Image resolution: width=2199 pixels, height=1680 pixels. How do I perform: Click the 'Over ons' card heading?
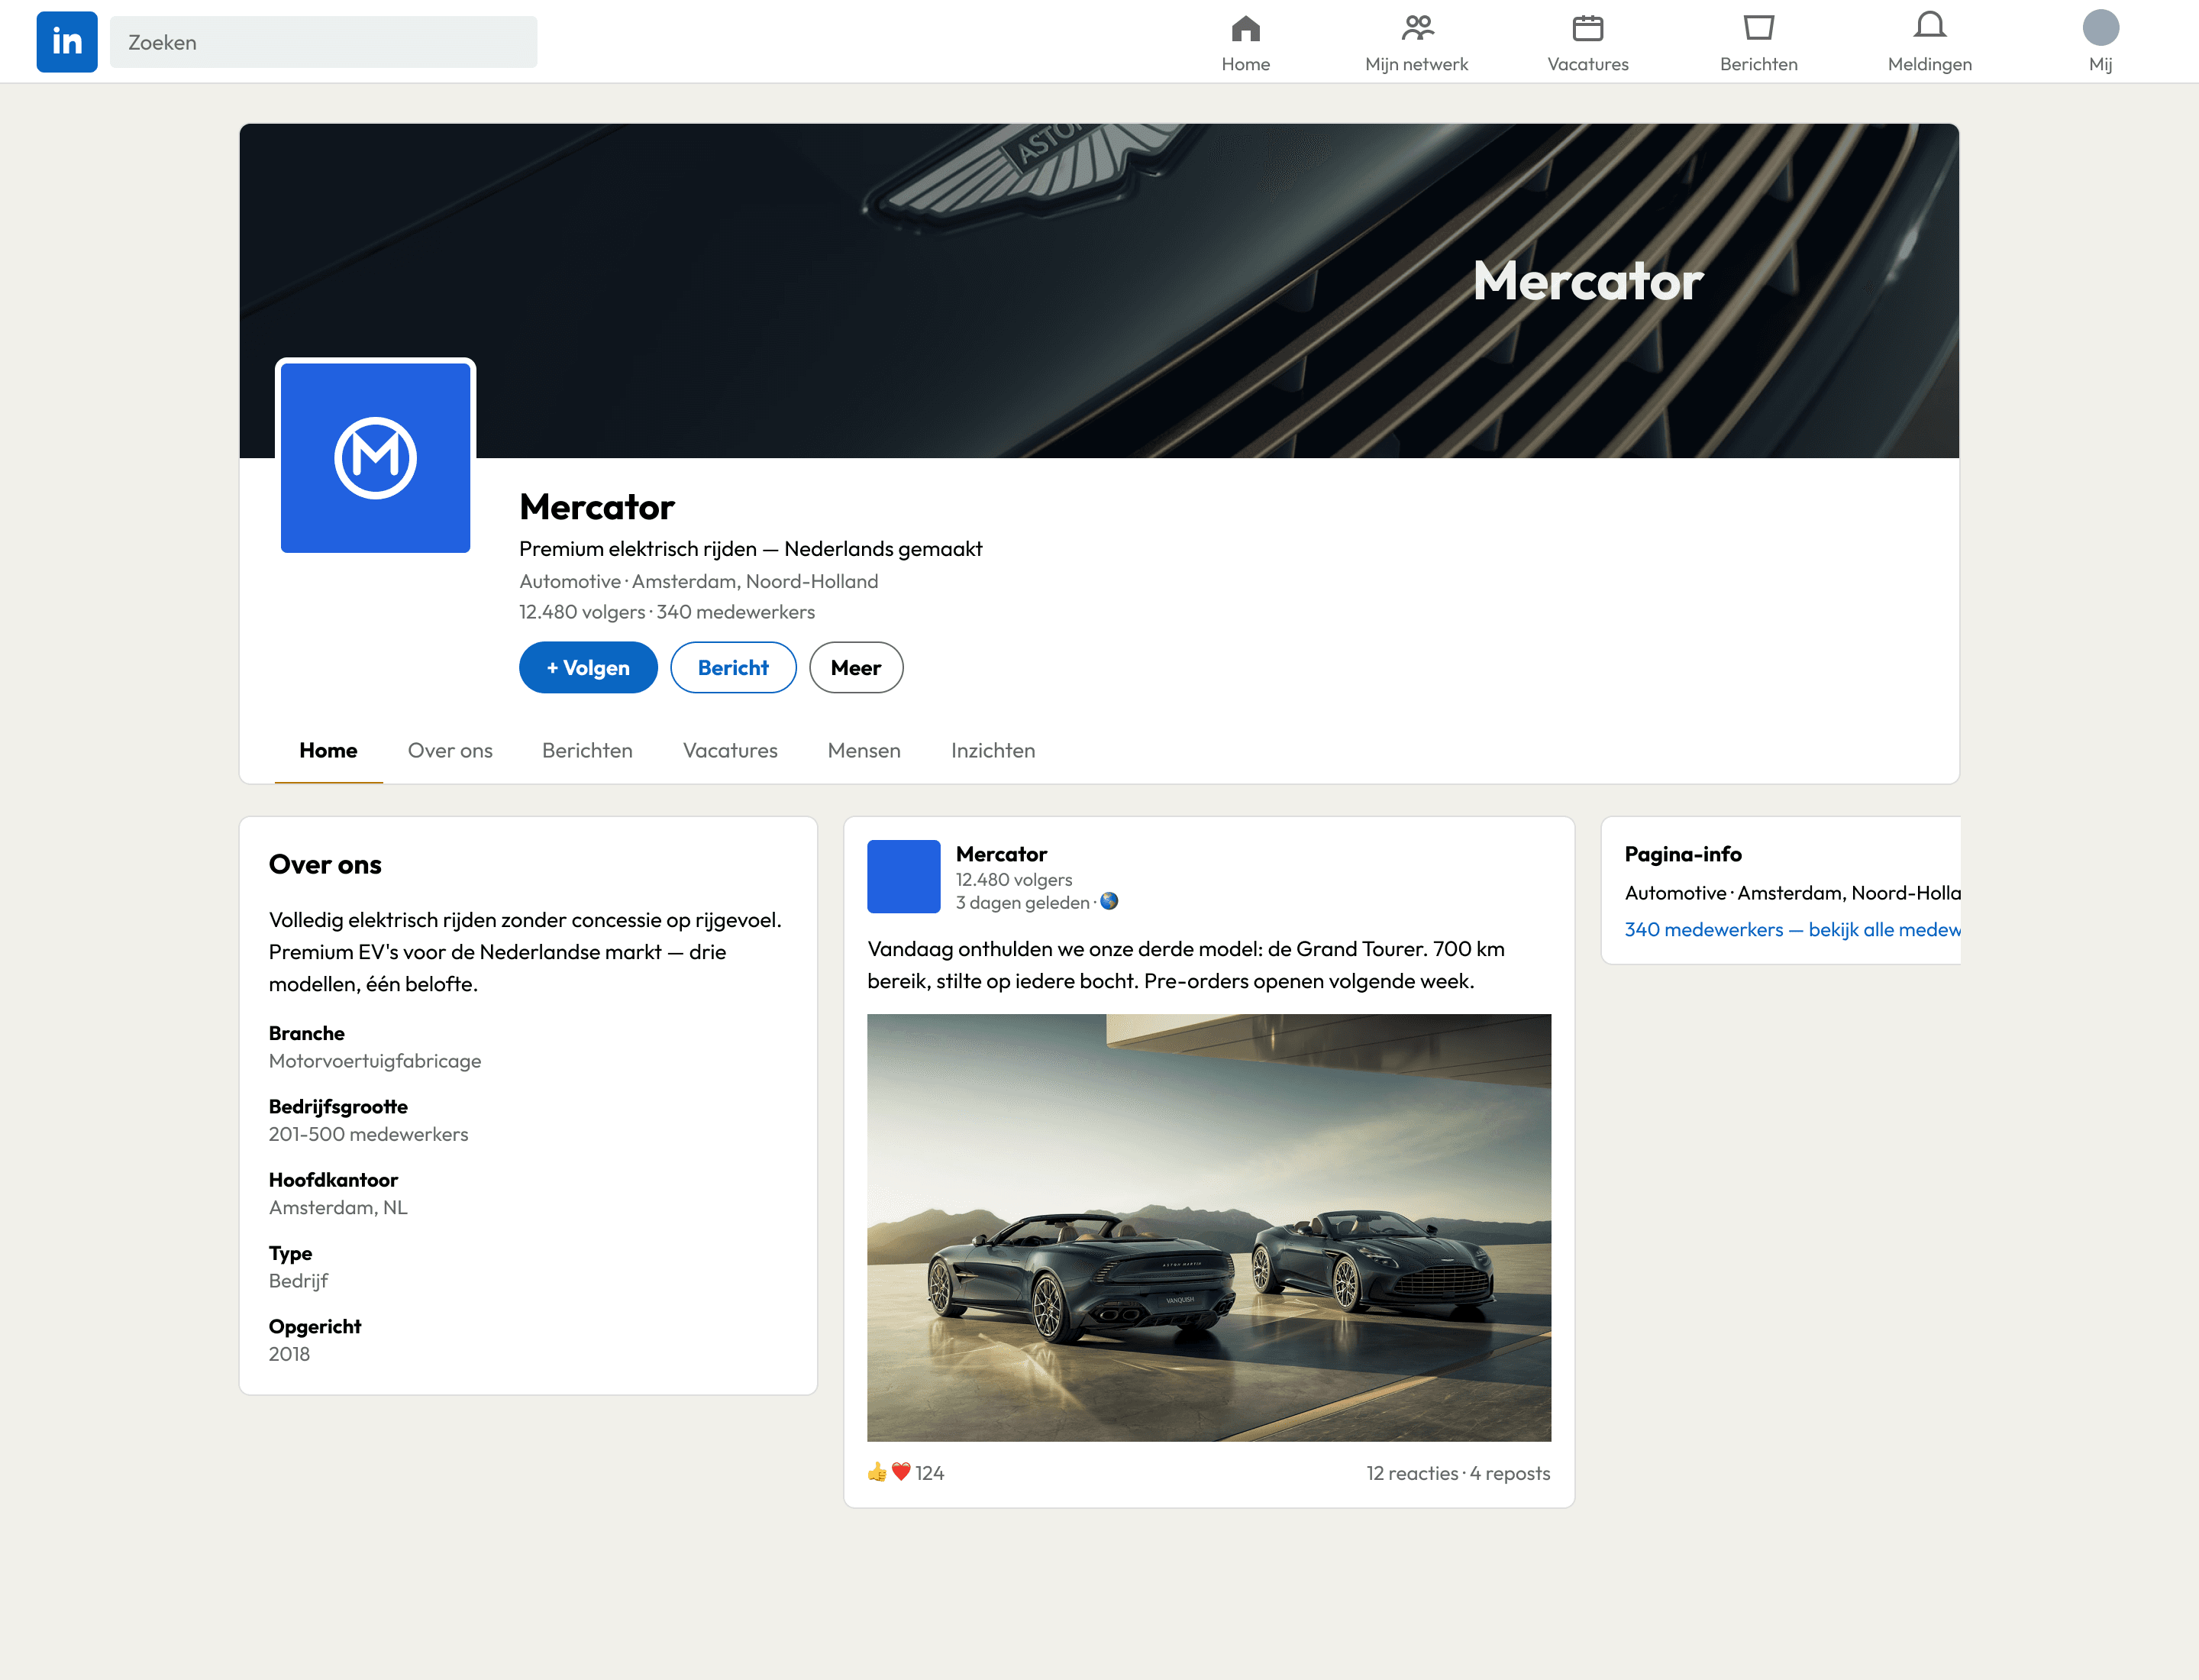click(x=325, y=864)
